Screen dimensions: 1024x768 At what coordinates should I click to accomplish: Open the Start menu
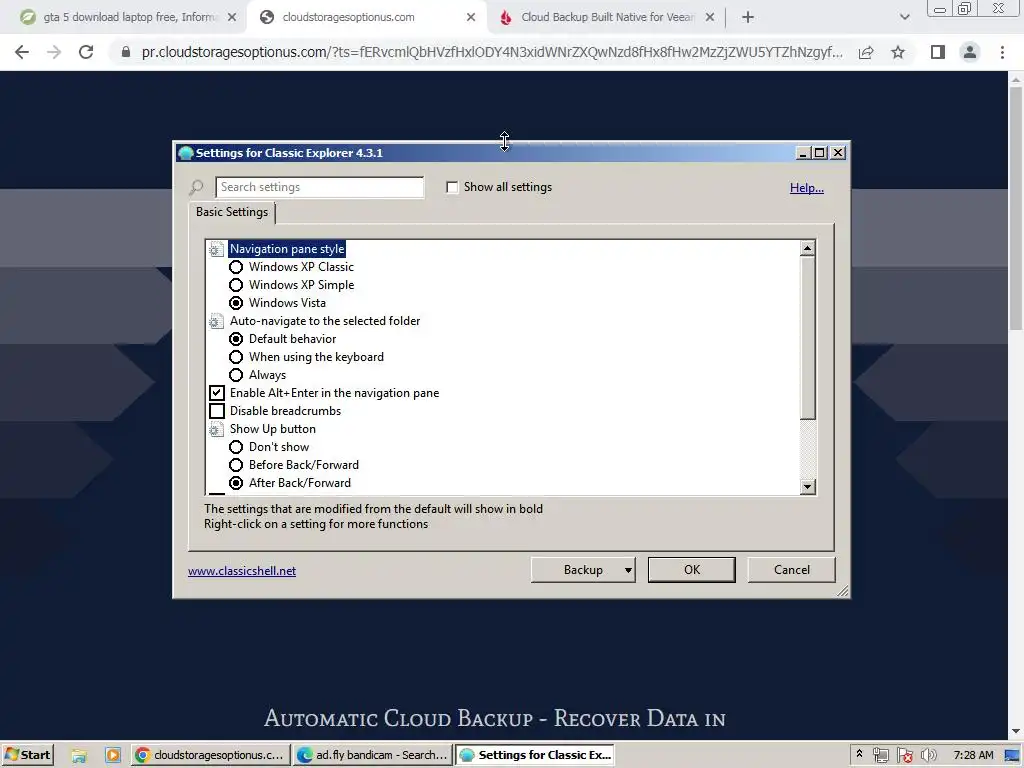pos(27,755)
